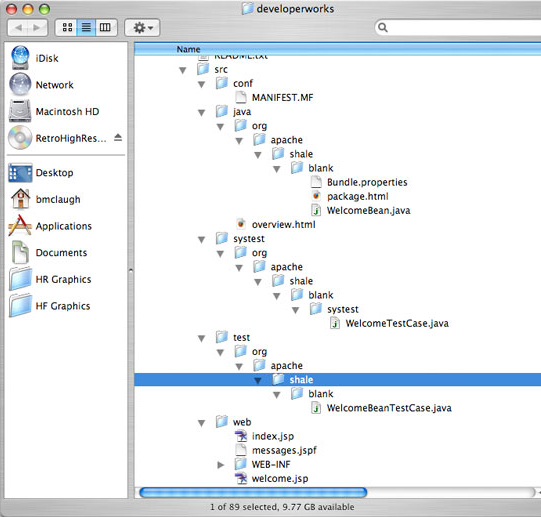Viewport: 541px width, 517px height.
Task: Go back with the left arrow button
Action: point(18,27)
